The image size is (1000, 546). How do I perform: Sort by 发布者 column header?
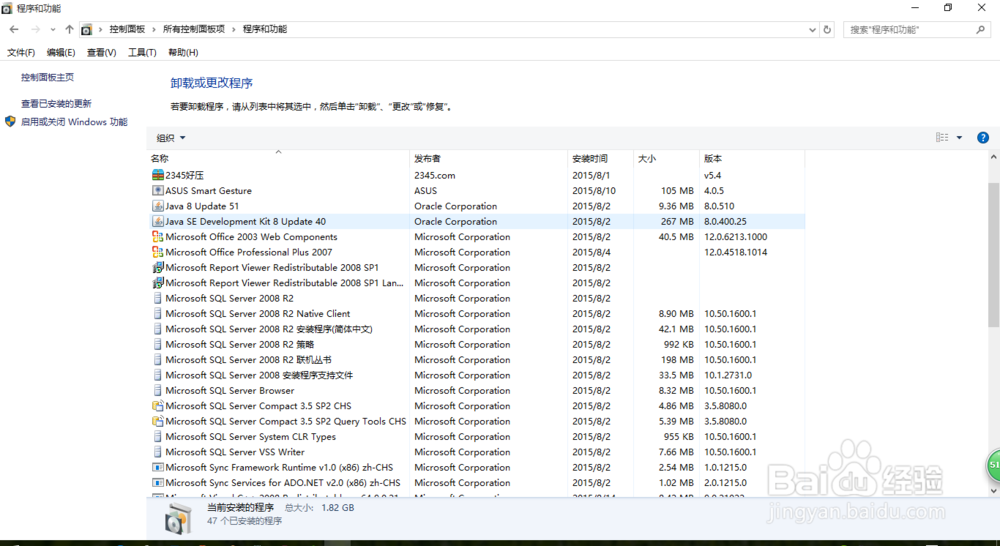pos(489,158)
